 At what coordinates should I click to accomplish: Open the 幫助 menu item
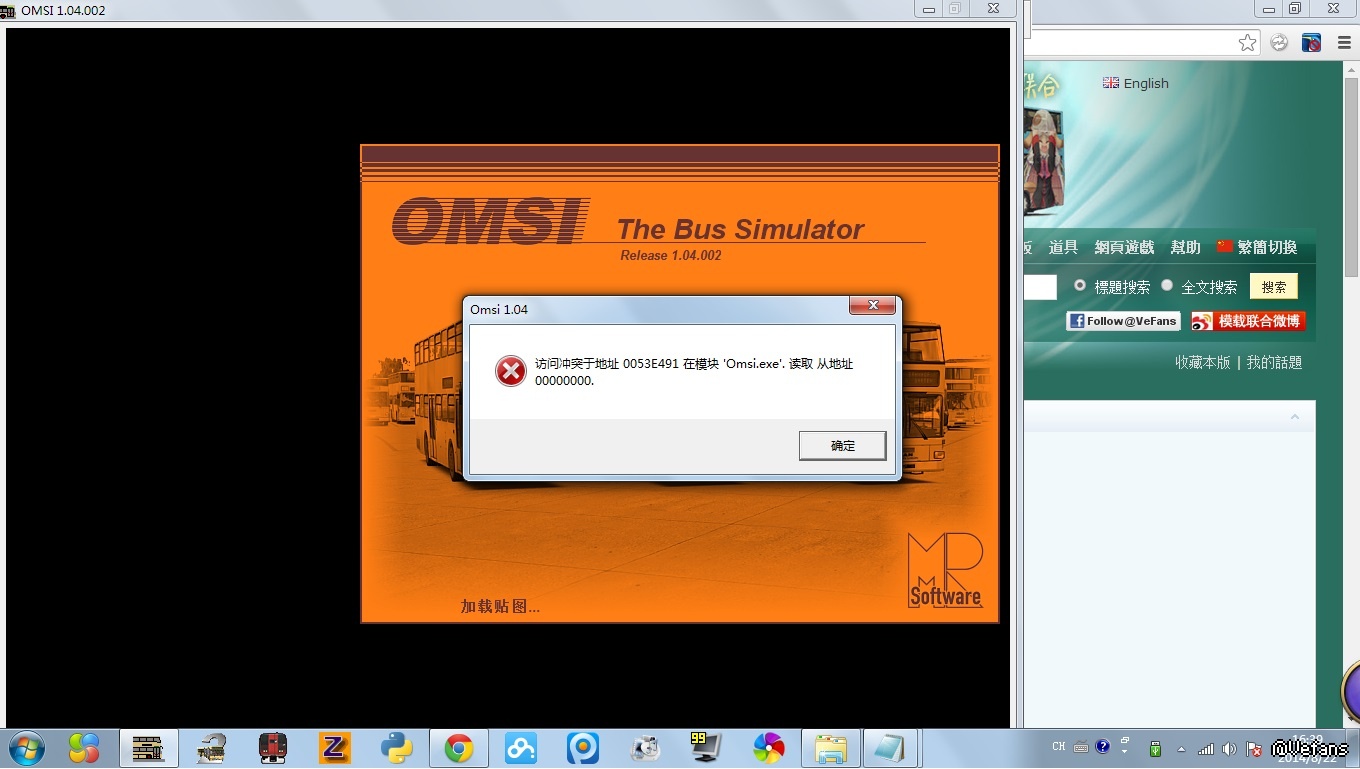point(1186,247)
